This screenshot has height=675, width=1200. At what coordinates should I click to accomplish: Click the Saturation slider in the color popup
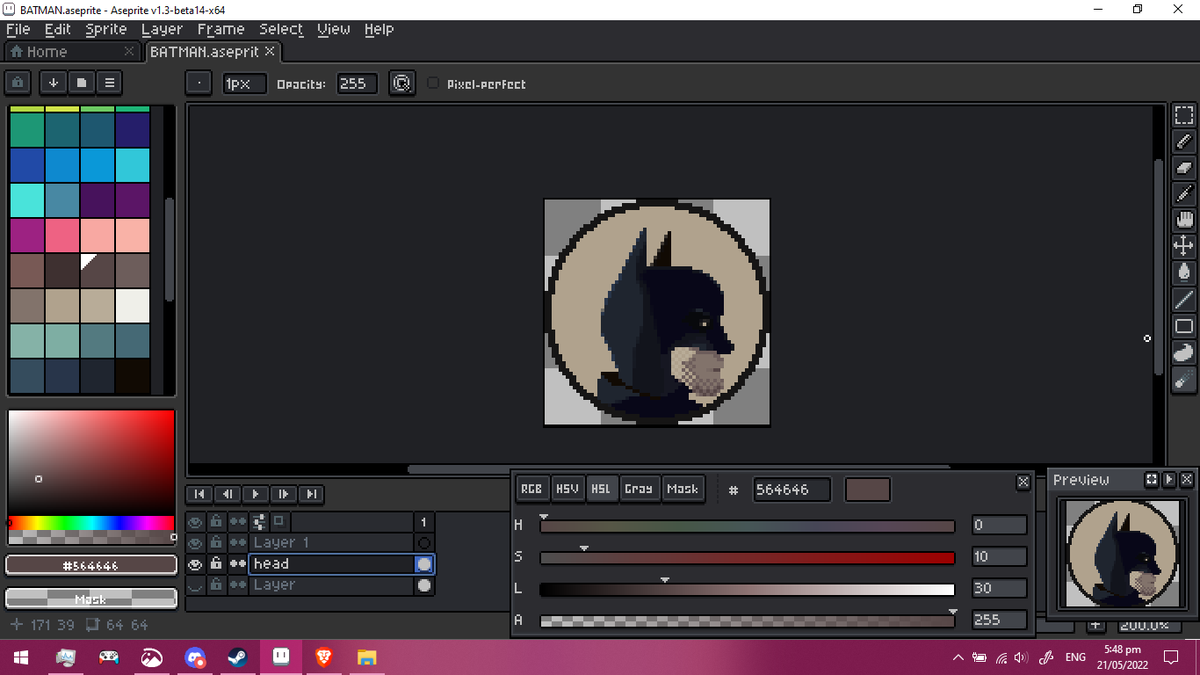(x=748, y=558)
